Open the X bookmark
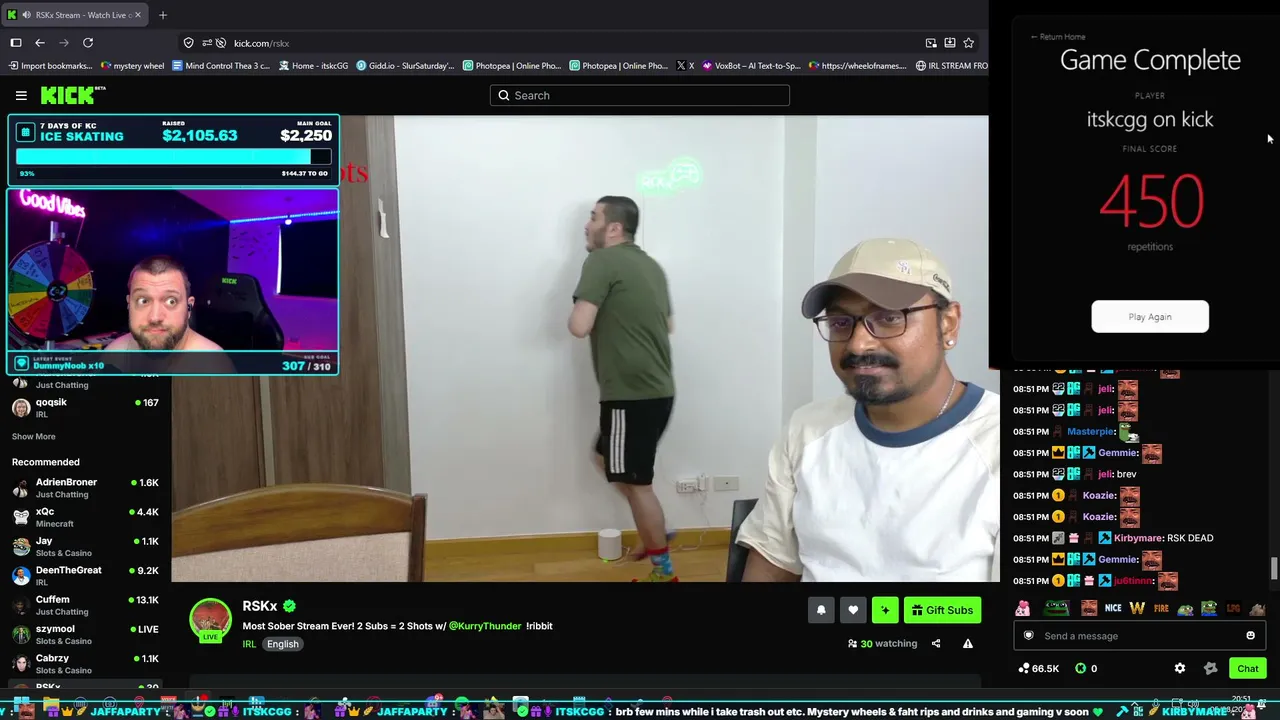 (x=685, y=66)
